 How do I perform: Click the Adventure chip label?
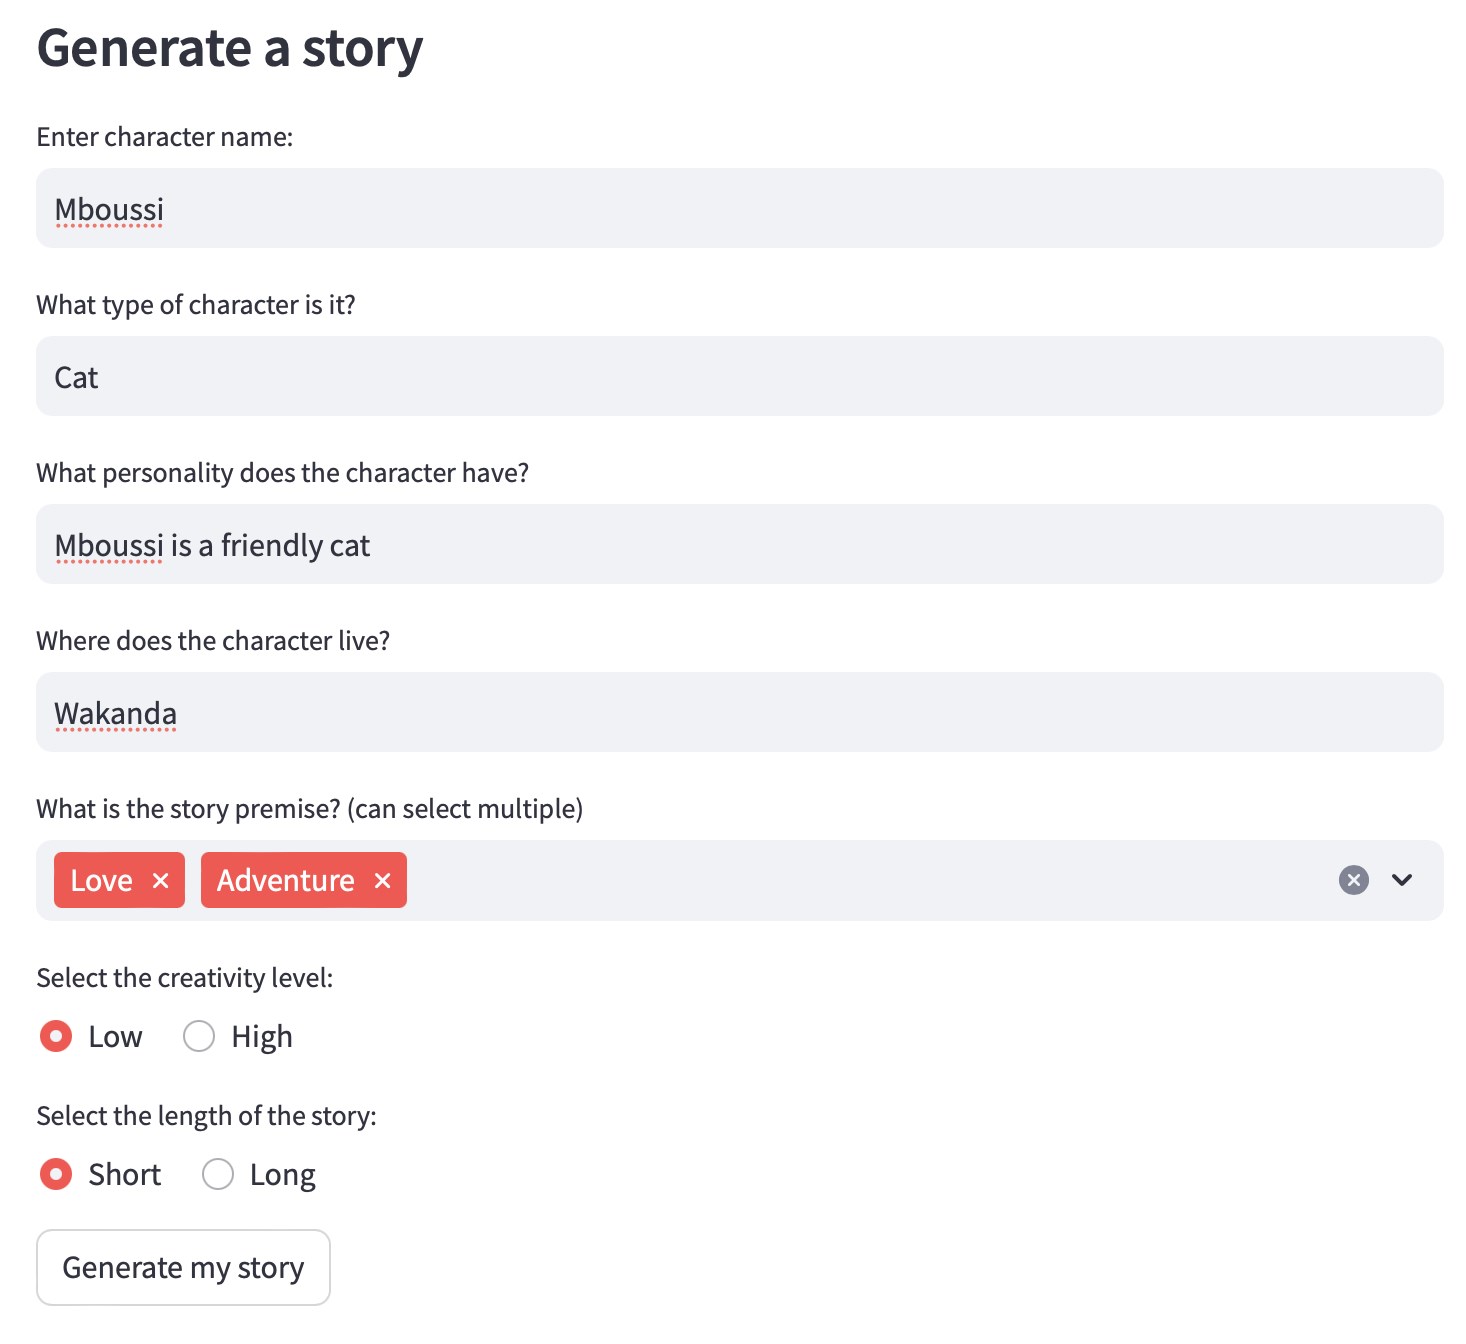285,881
